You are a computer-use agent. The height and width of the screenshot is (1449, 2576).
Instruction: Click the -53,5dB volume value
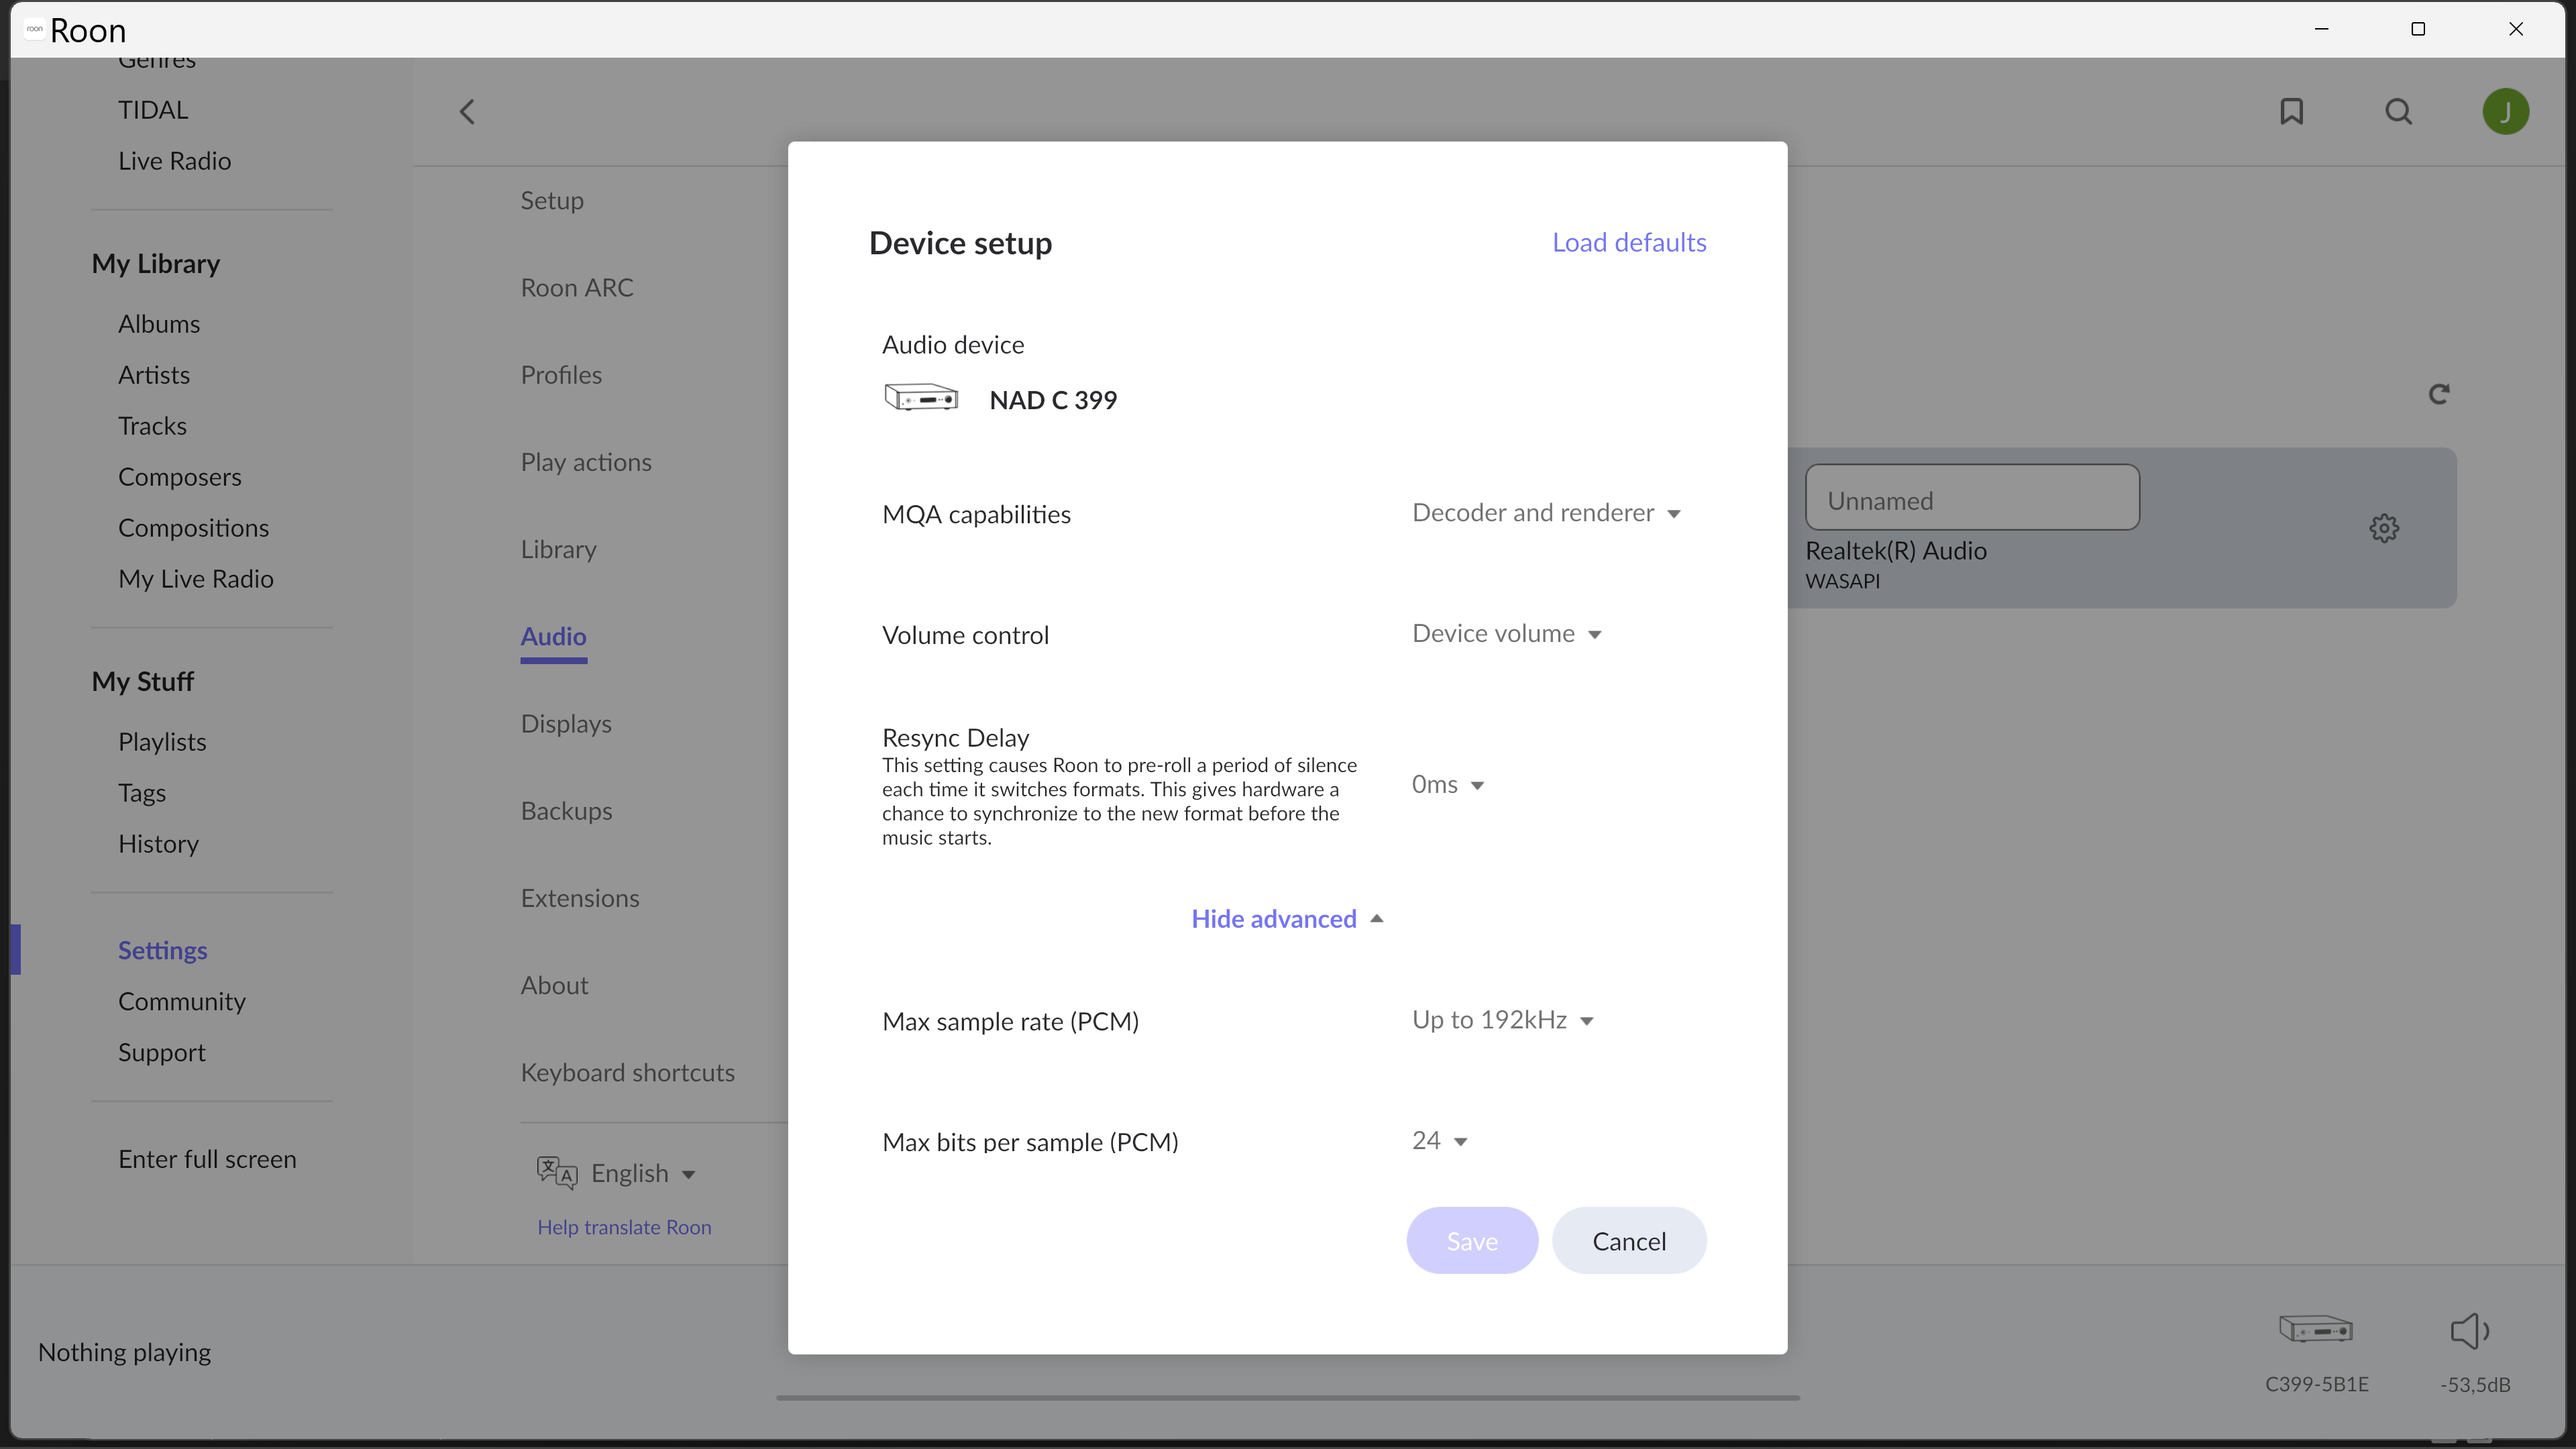2475,1384
